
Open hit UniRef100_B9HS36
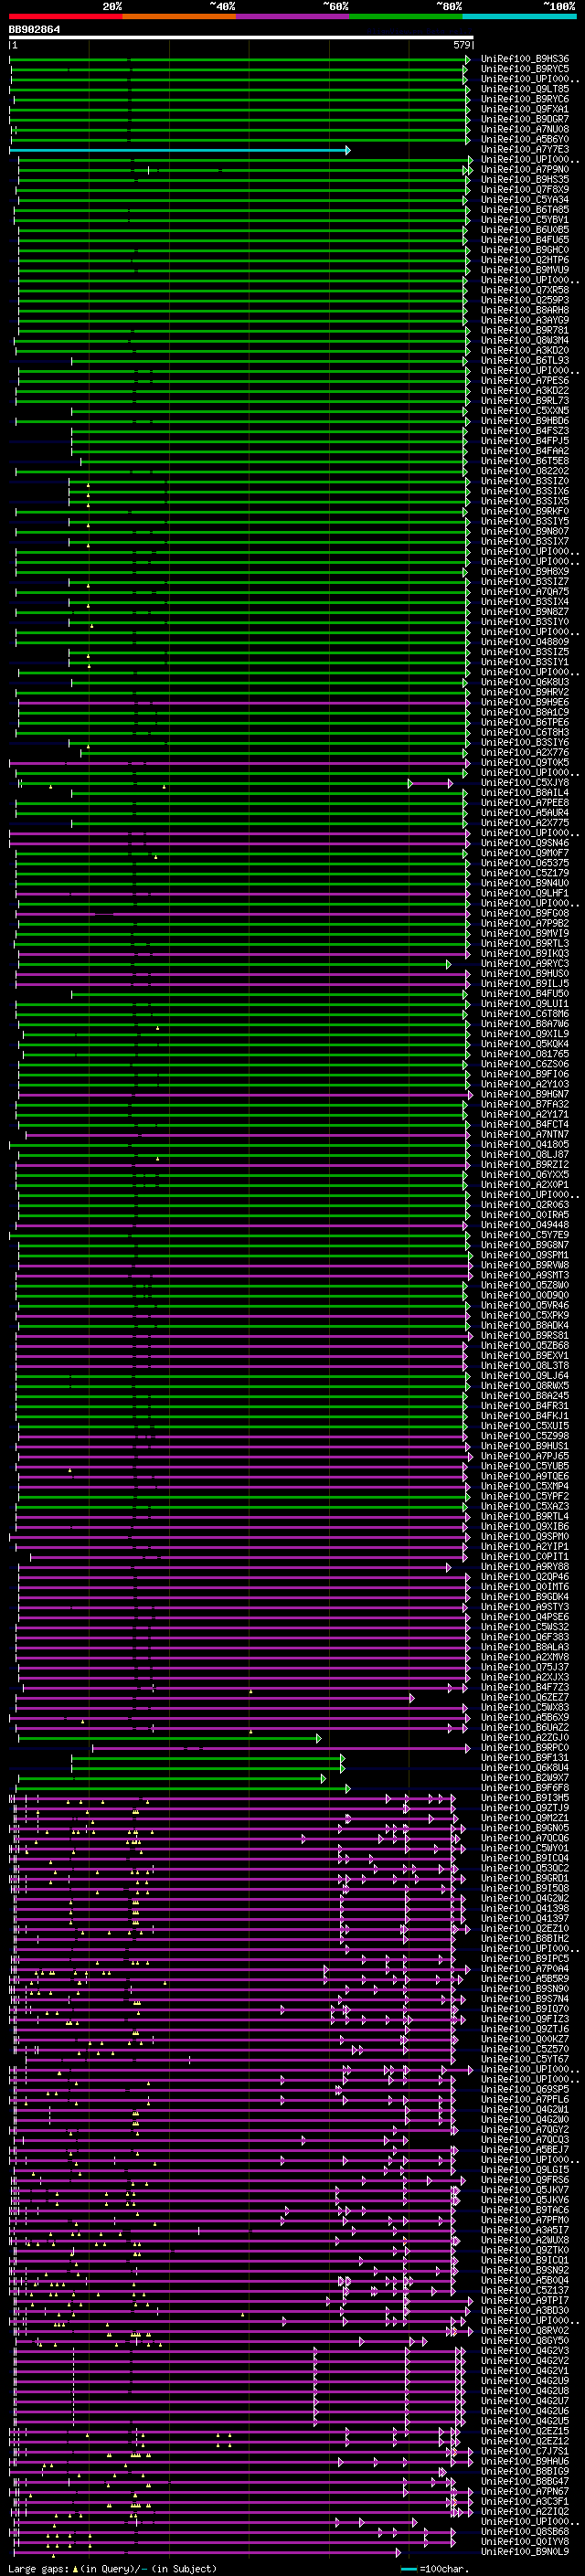click(x=525, y=59)
